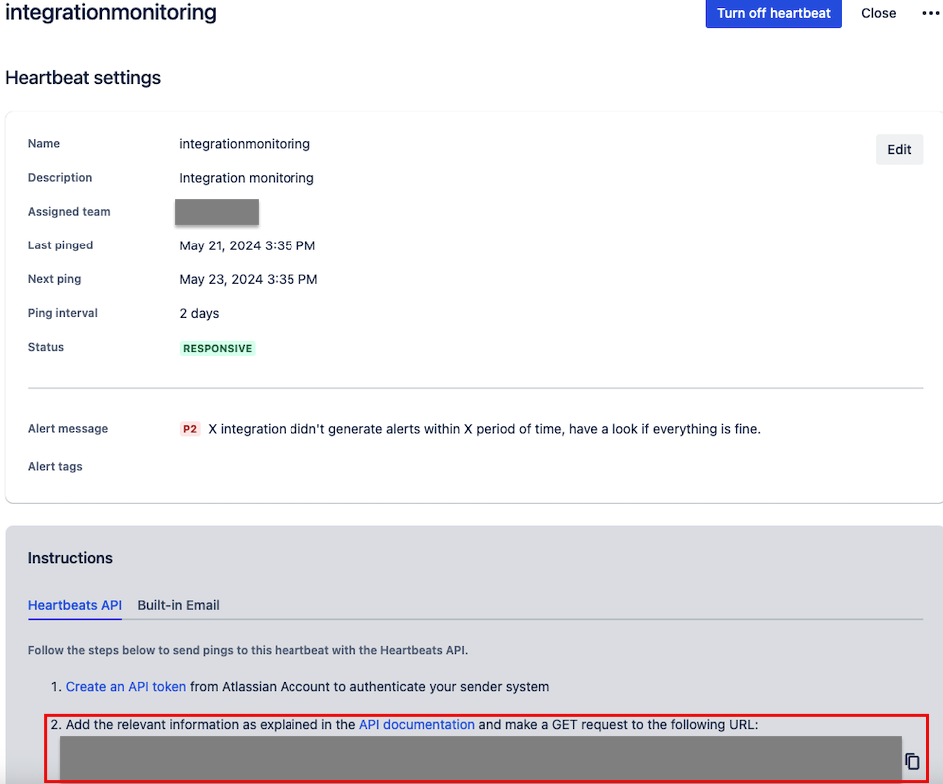The image size is (943, 784).
Task: Open the Create an API token link
Action: 126,687
